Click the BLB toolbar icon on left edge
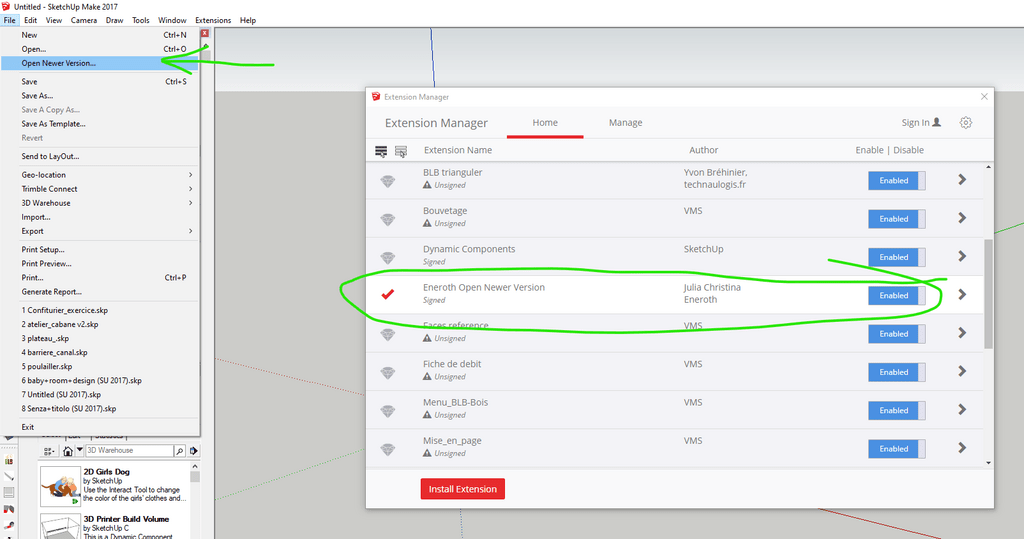1024x539 pixels. [9, 461]
